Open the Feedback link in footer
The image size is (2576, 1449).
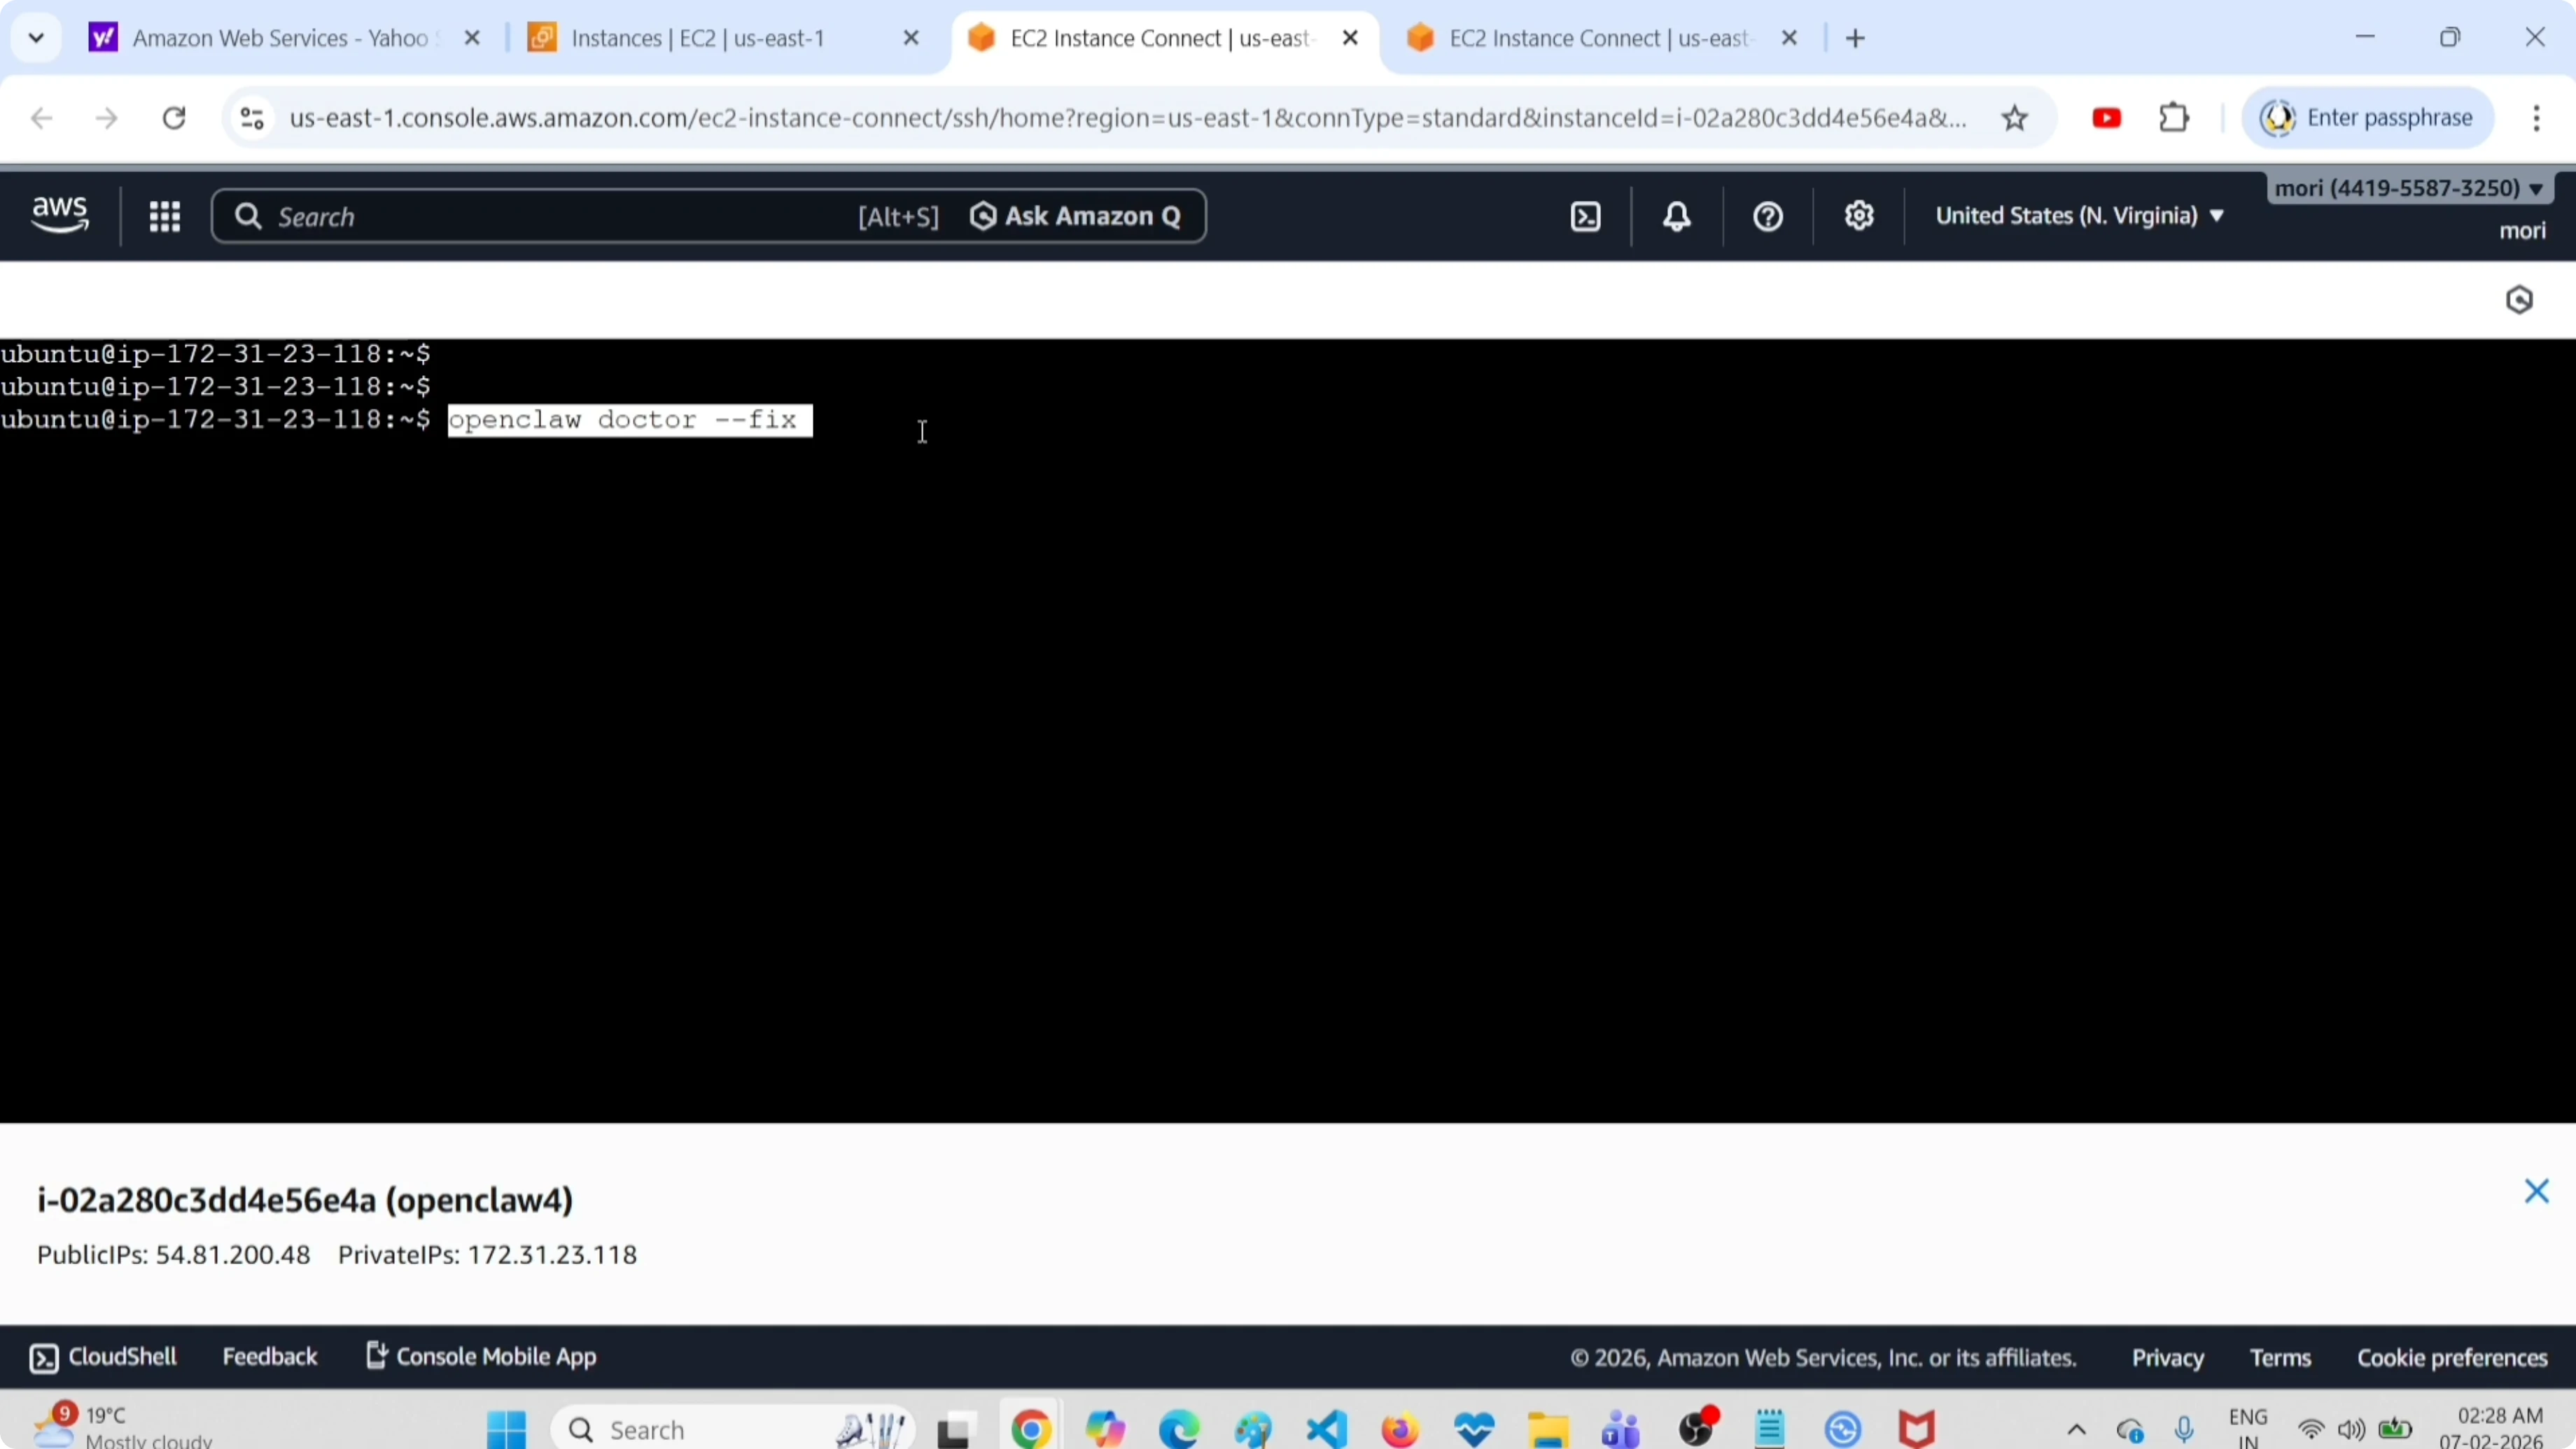tap(269, 1357)
